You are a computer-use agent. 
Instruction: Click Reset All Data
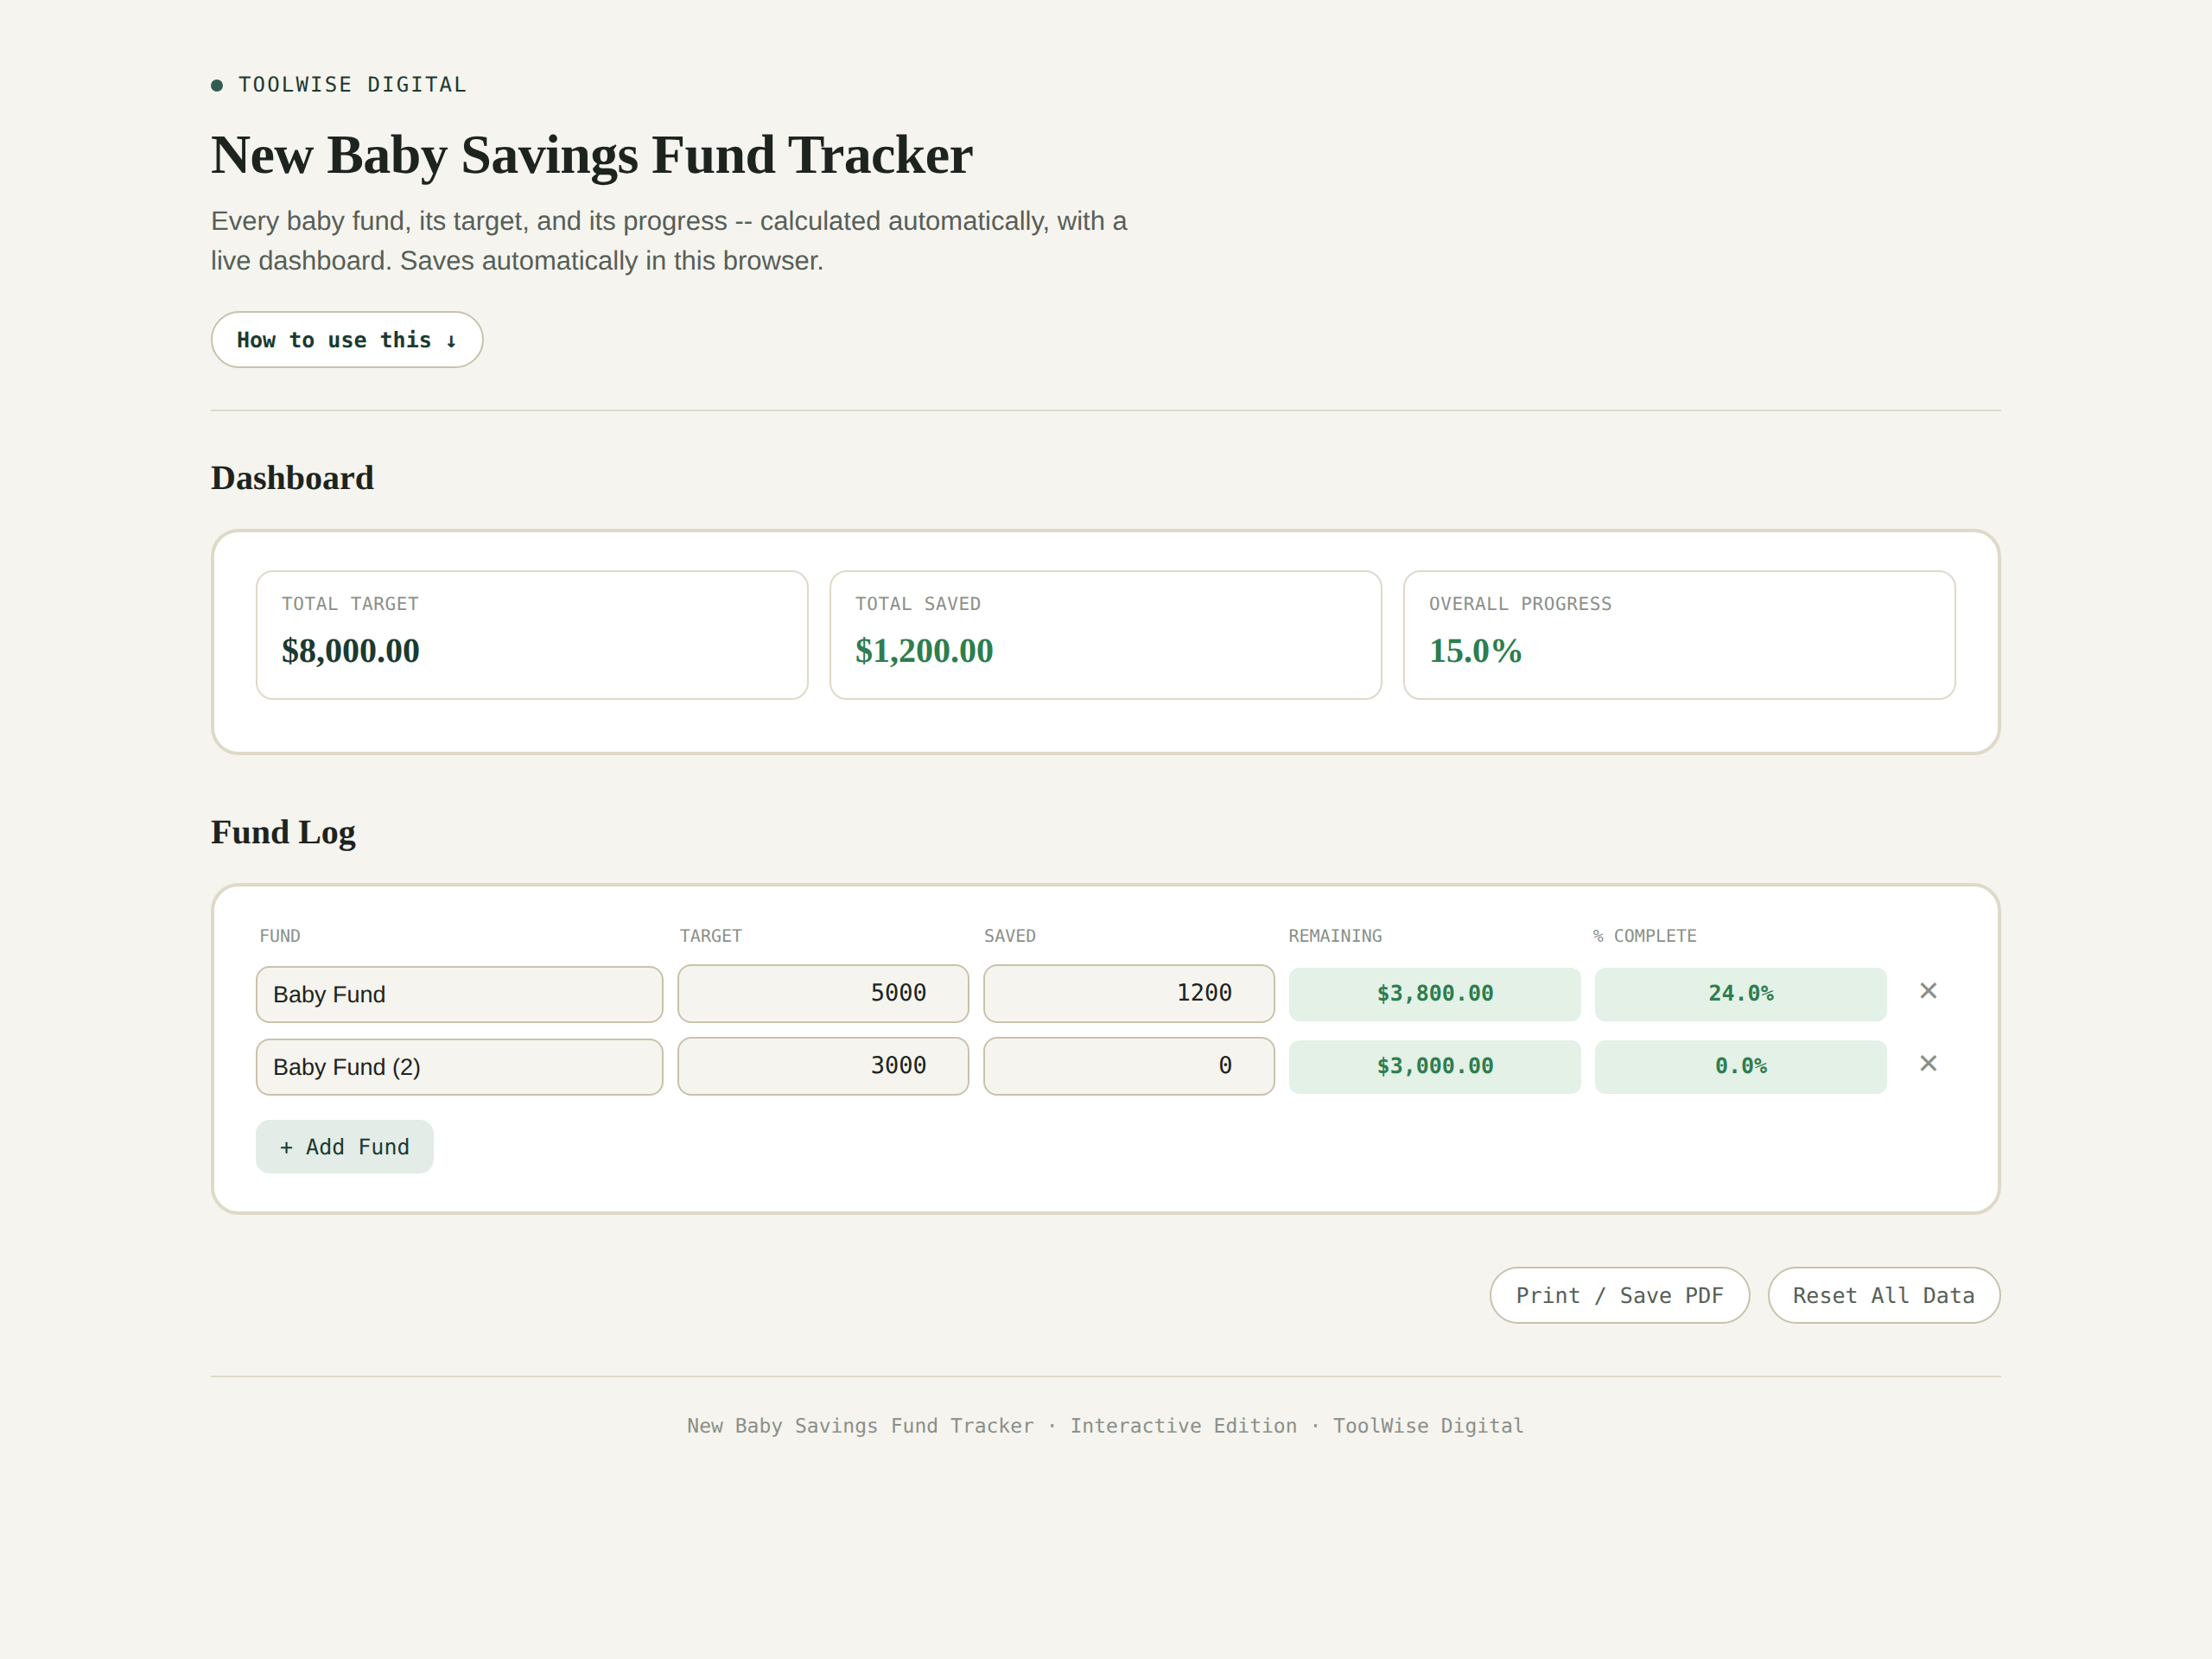(1883, 1296)
